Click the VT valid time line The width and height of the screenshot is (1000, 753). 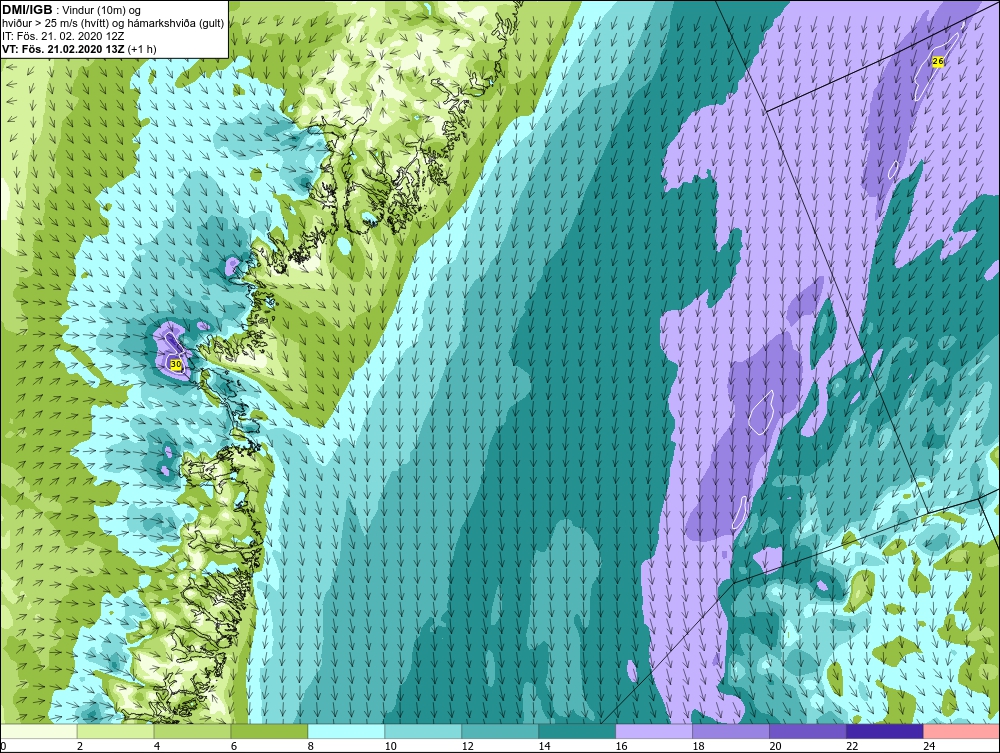79,49
